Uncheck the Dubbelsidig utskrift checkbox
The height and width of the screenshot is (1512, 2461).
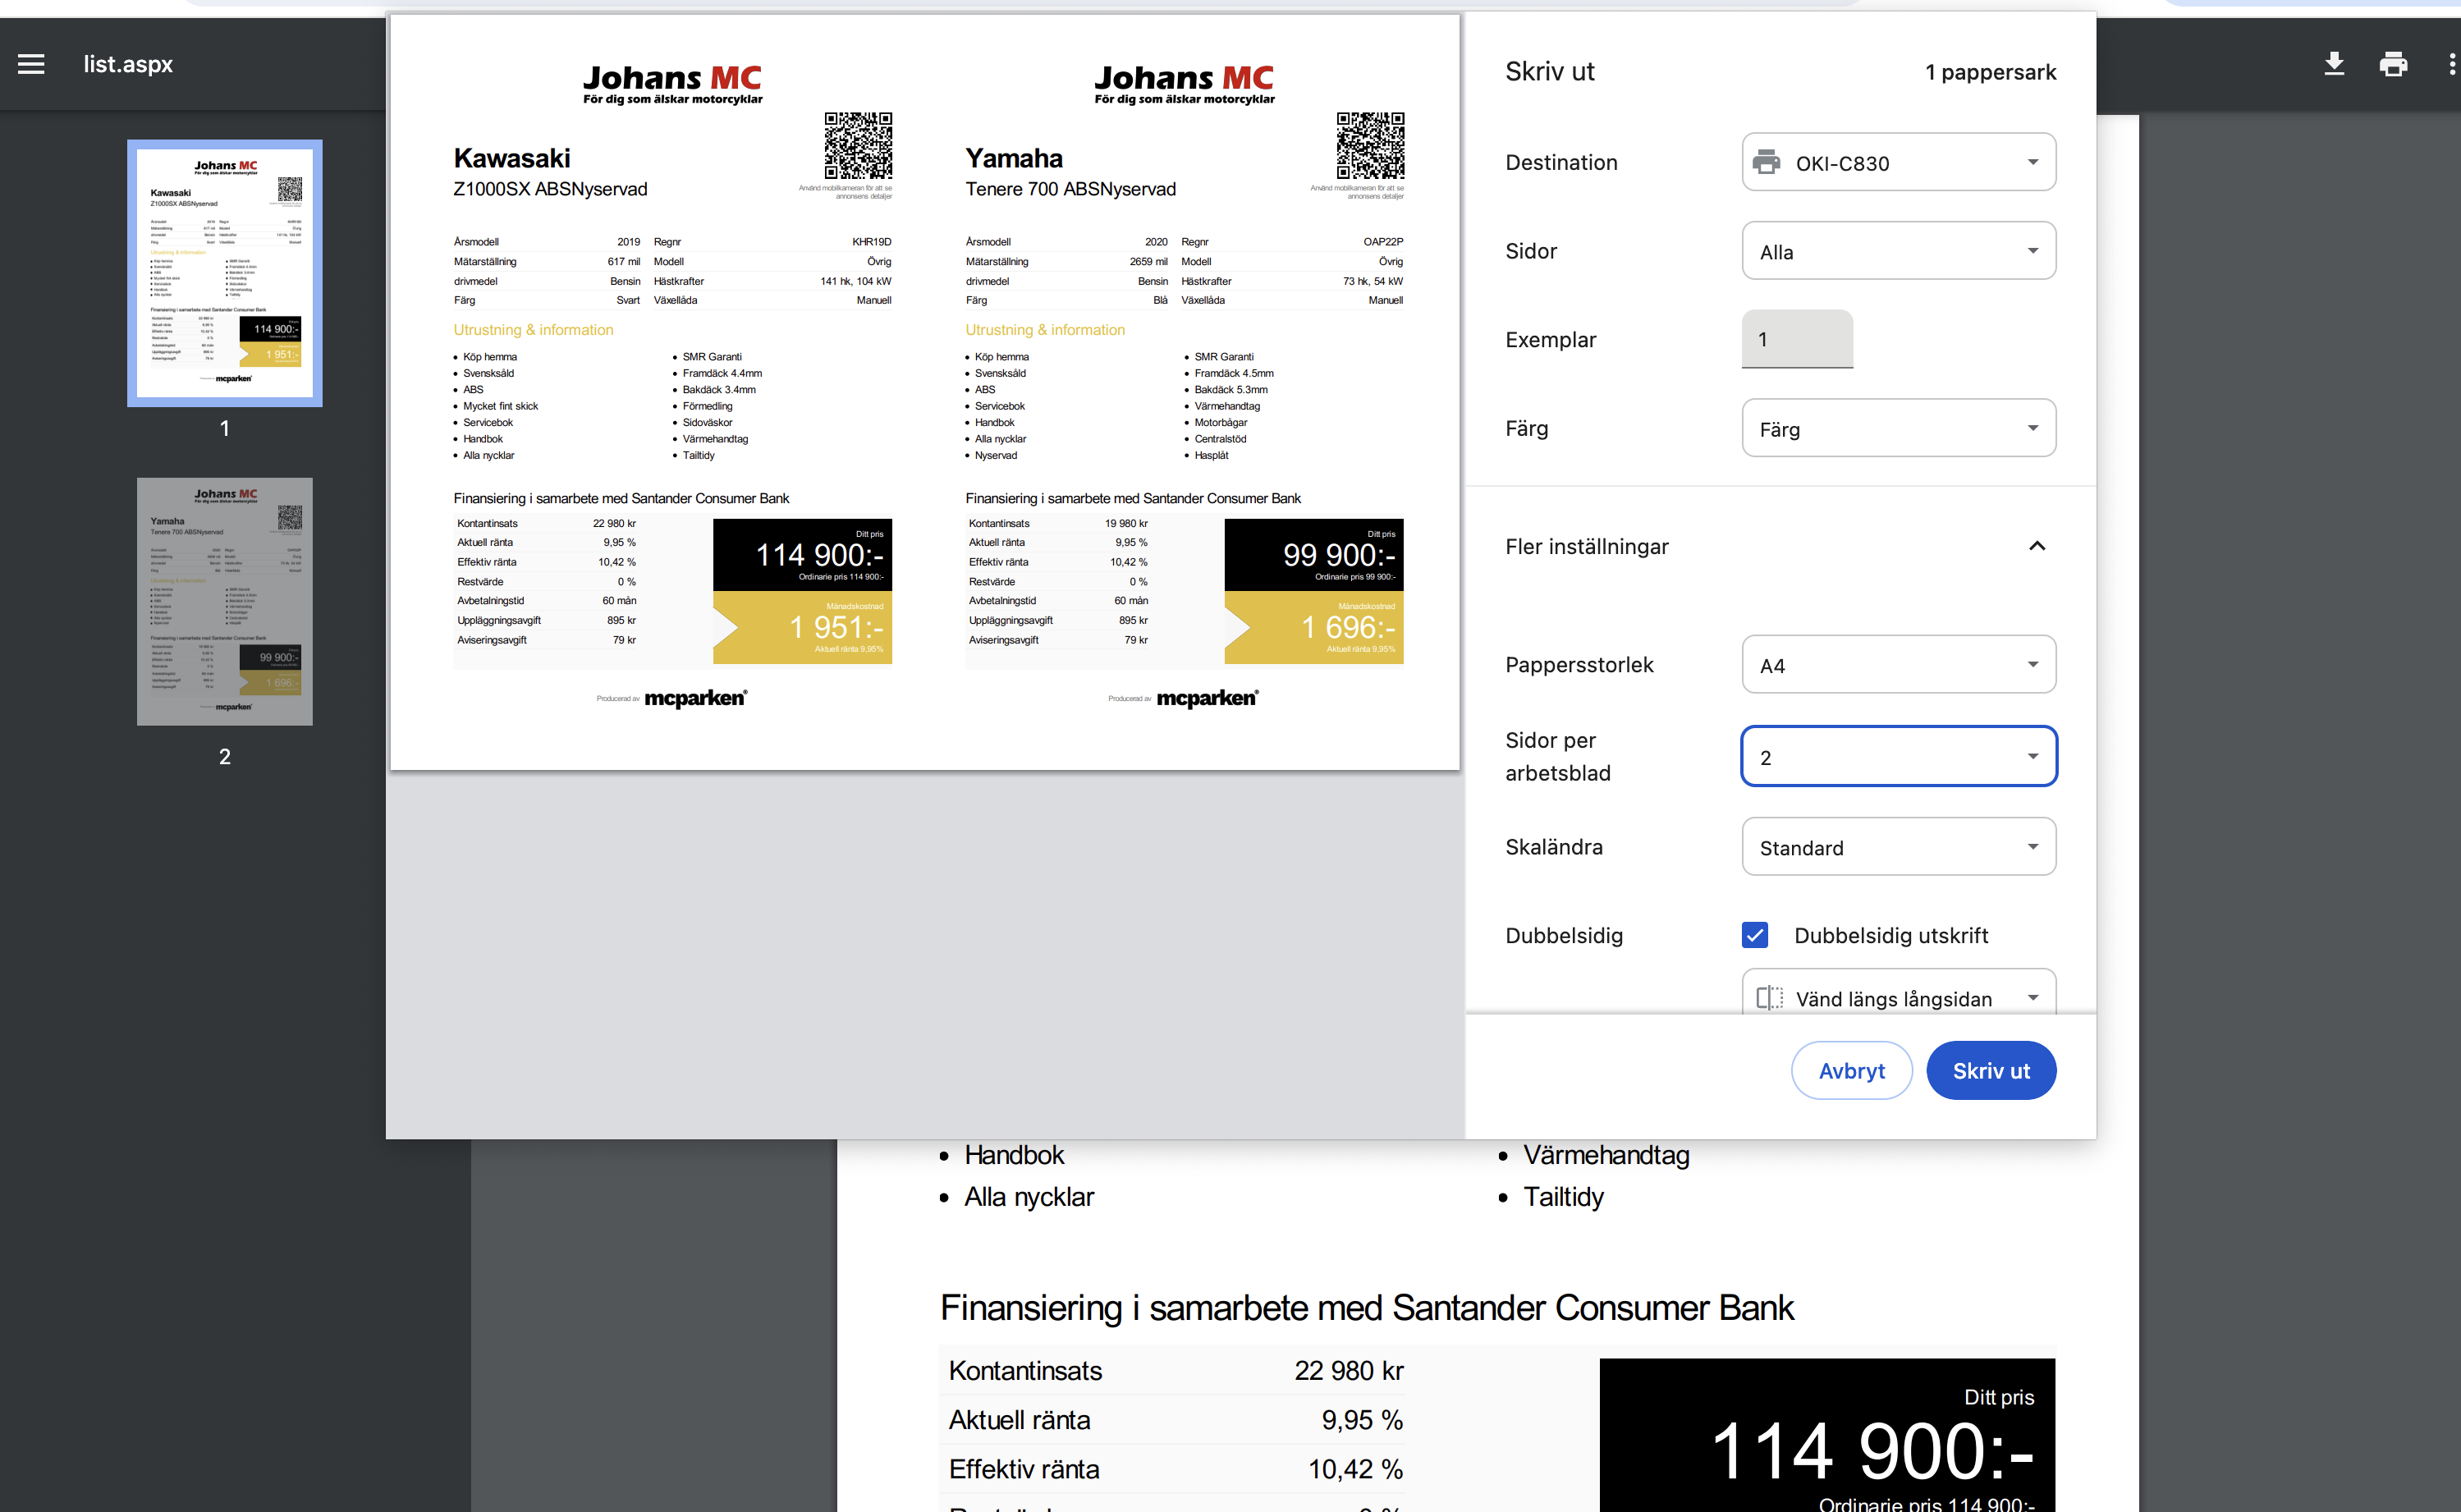(1755, 935)
